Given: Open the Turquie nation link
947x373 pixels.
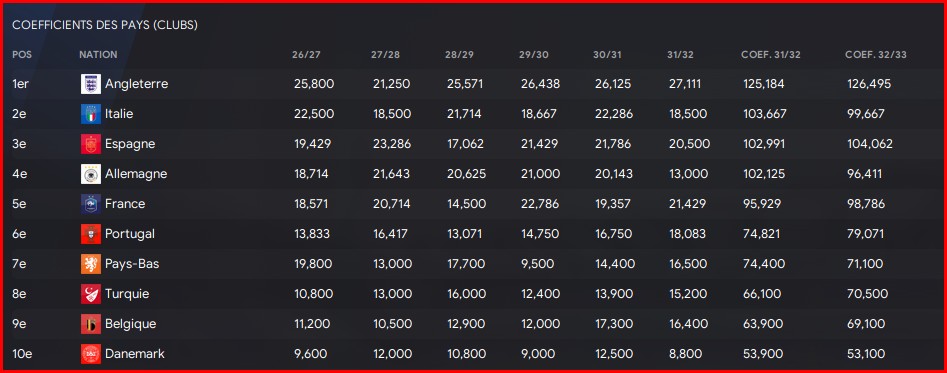Looking at the screenshot, I should coord(127,294).
